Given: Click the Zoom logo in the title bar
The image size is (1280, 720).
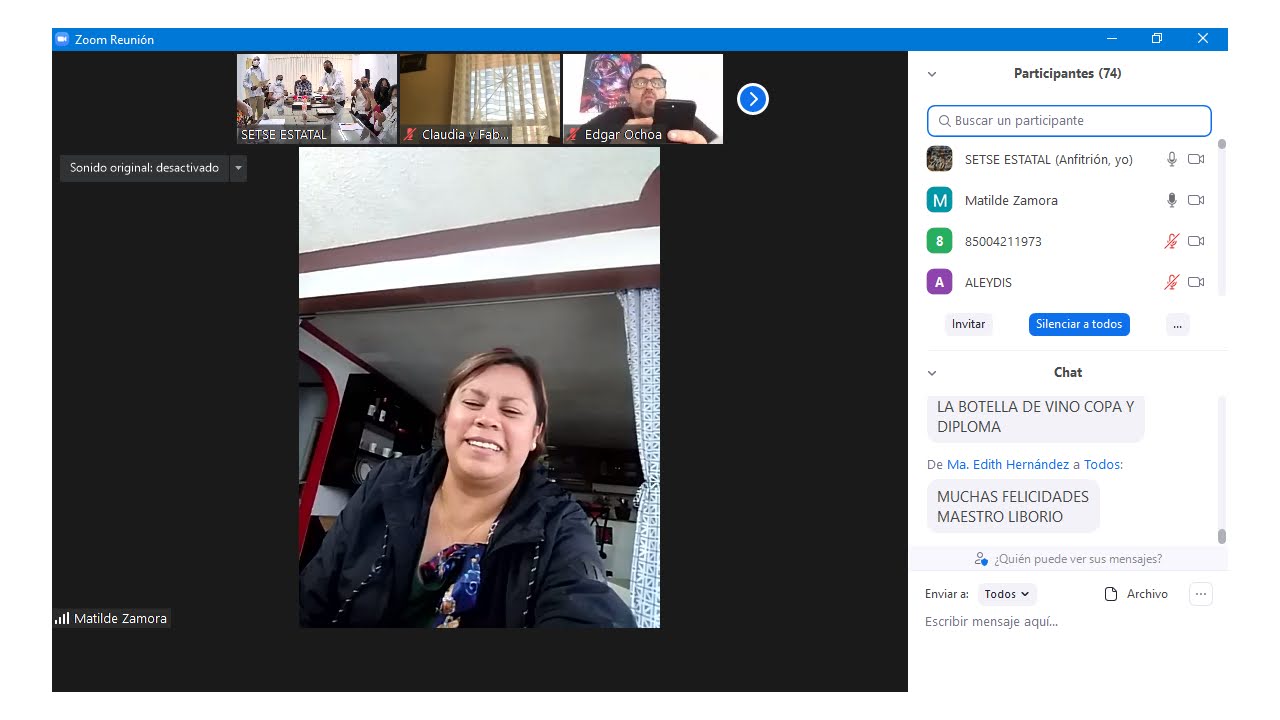Looking at the screenshot, I should (x=62, y=39).
